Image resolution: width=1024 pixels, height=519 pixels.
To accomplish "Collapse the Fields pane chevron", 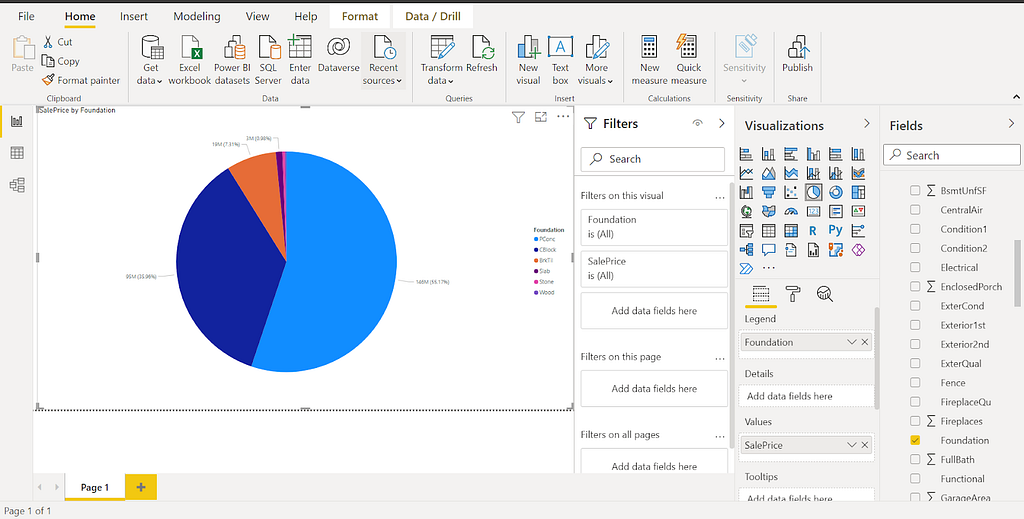I will [x=1012, y=123].
